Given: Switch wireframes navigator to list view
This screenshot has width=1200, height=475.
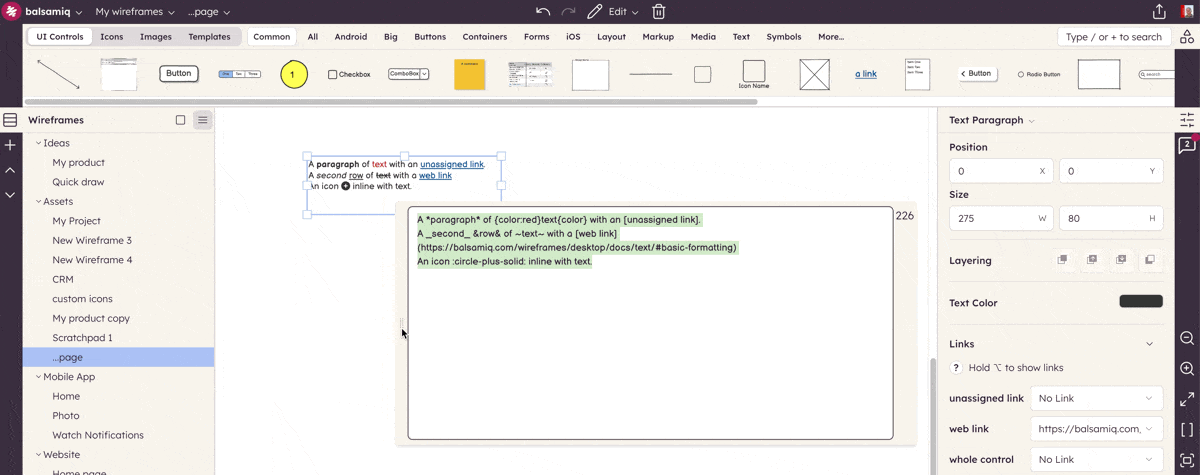Looking at the screenshot, I should pyautogui.click(x=202, y=120).
